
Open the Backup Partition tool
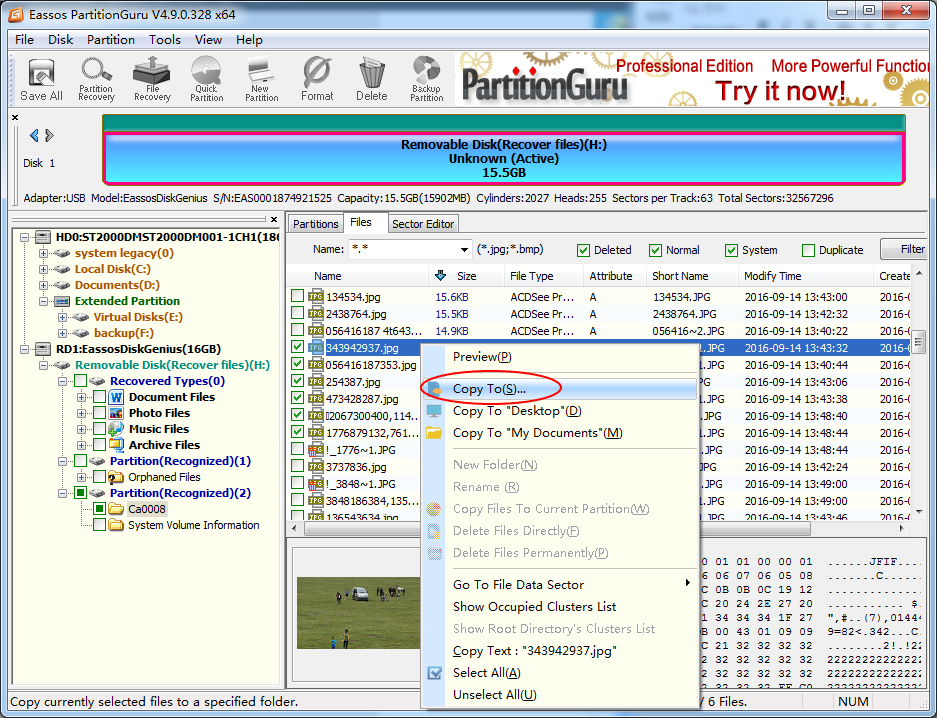[426, 79]
